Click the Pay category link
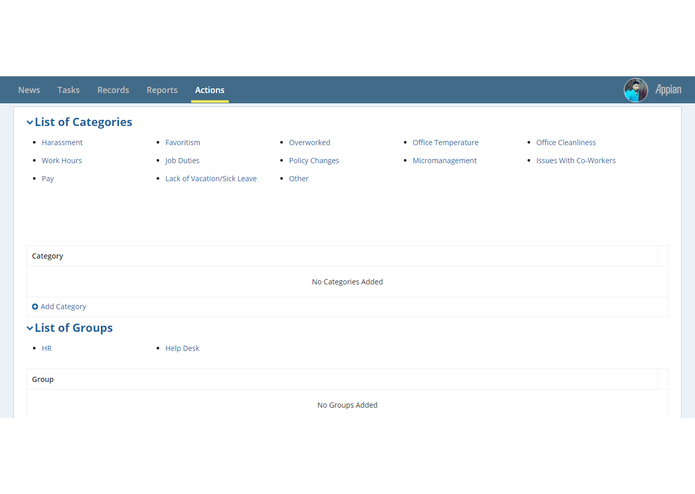This screenshot has height=494, width=695. coord(47,179)
